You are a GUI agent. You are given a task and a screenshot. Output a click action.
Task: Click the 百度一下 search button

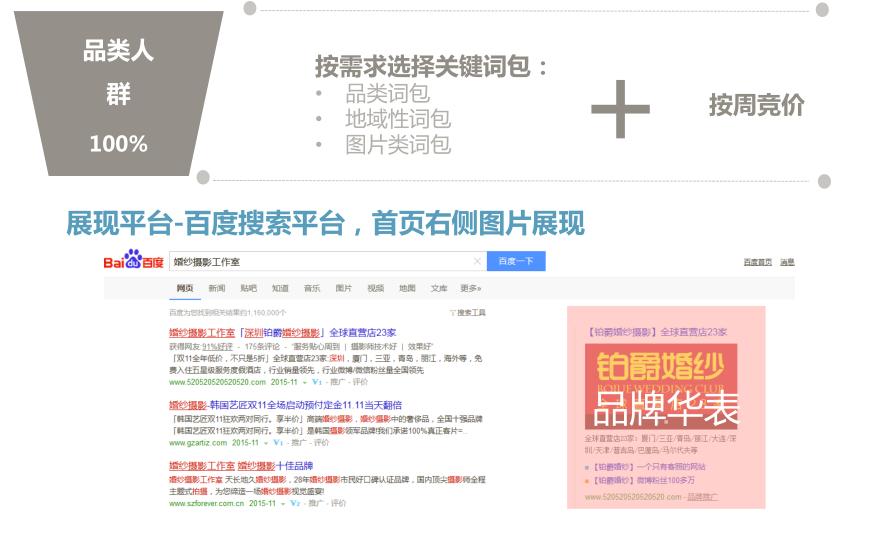(x=516, y=261)
